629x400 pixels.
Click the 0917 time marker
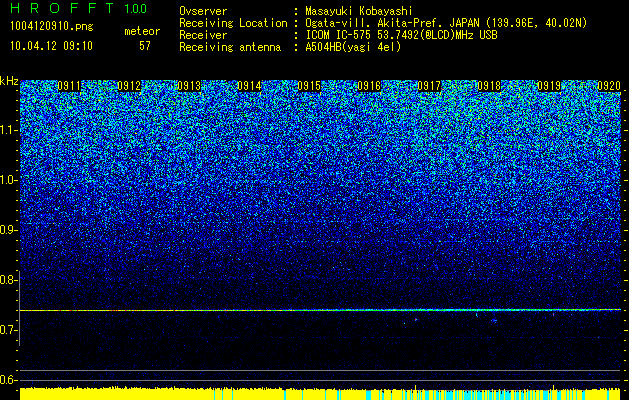pyautogui.click(x=429, y=86)
